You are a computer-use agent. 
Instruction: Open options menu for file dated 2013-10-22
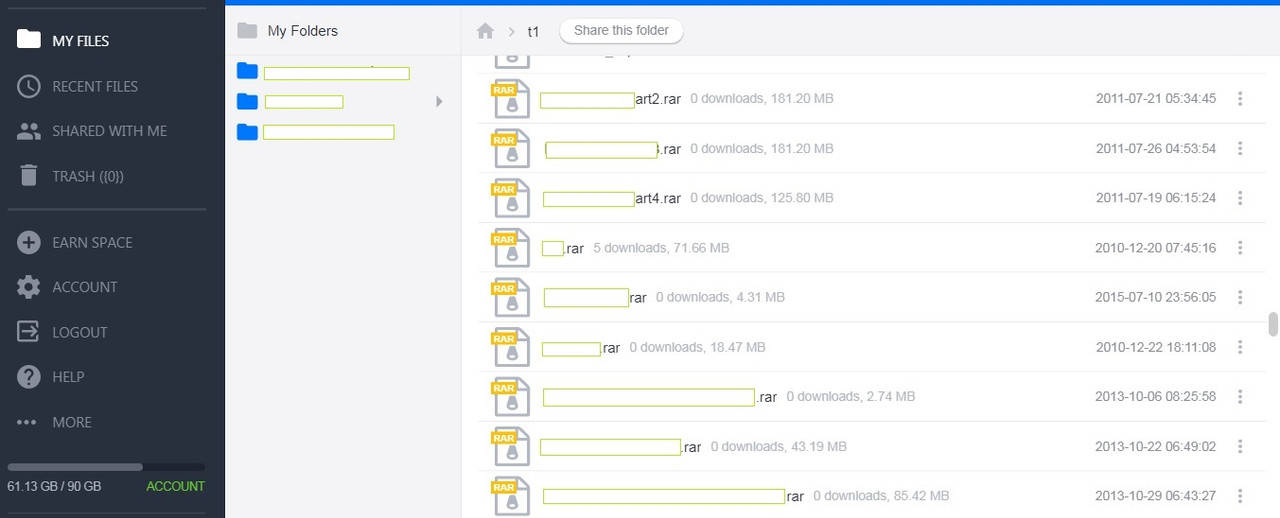point(1240,446)
